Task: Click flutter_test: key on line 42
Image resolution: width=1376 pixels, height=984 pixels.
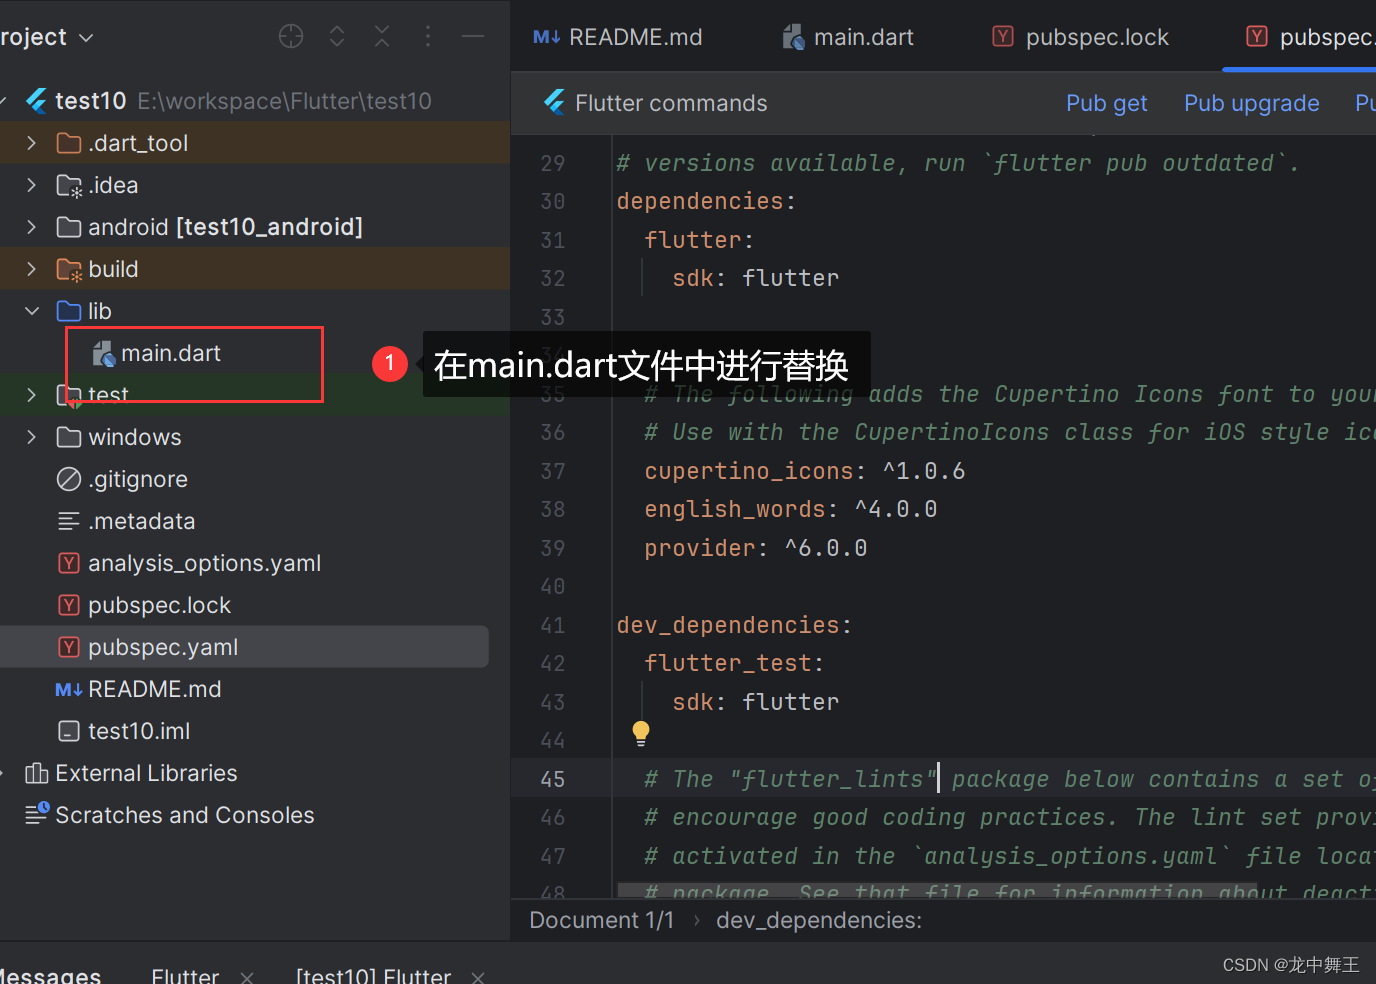Action: pos(734,663)
